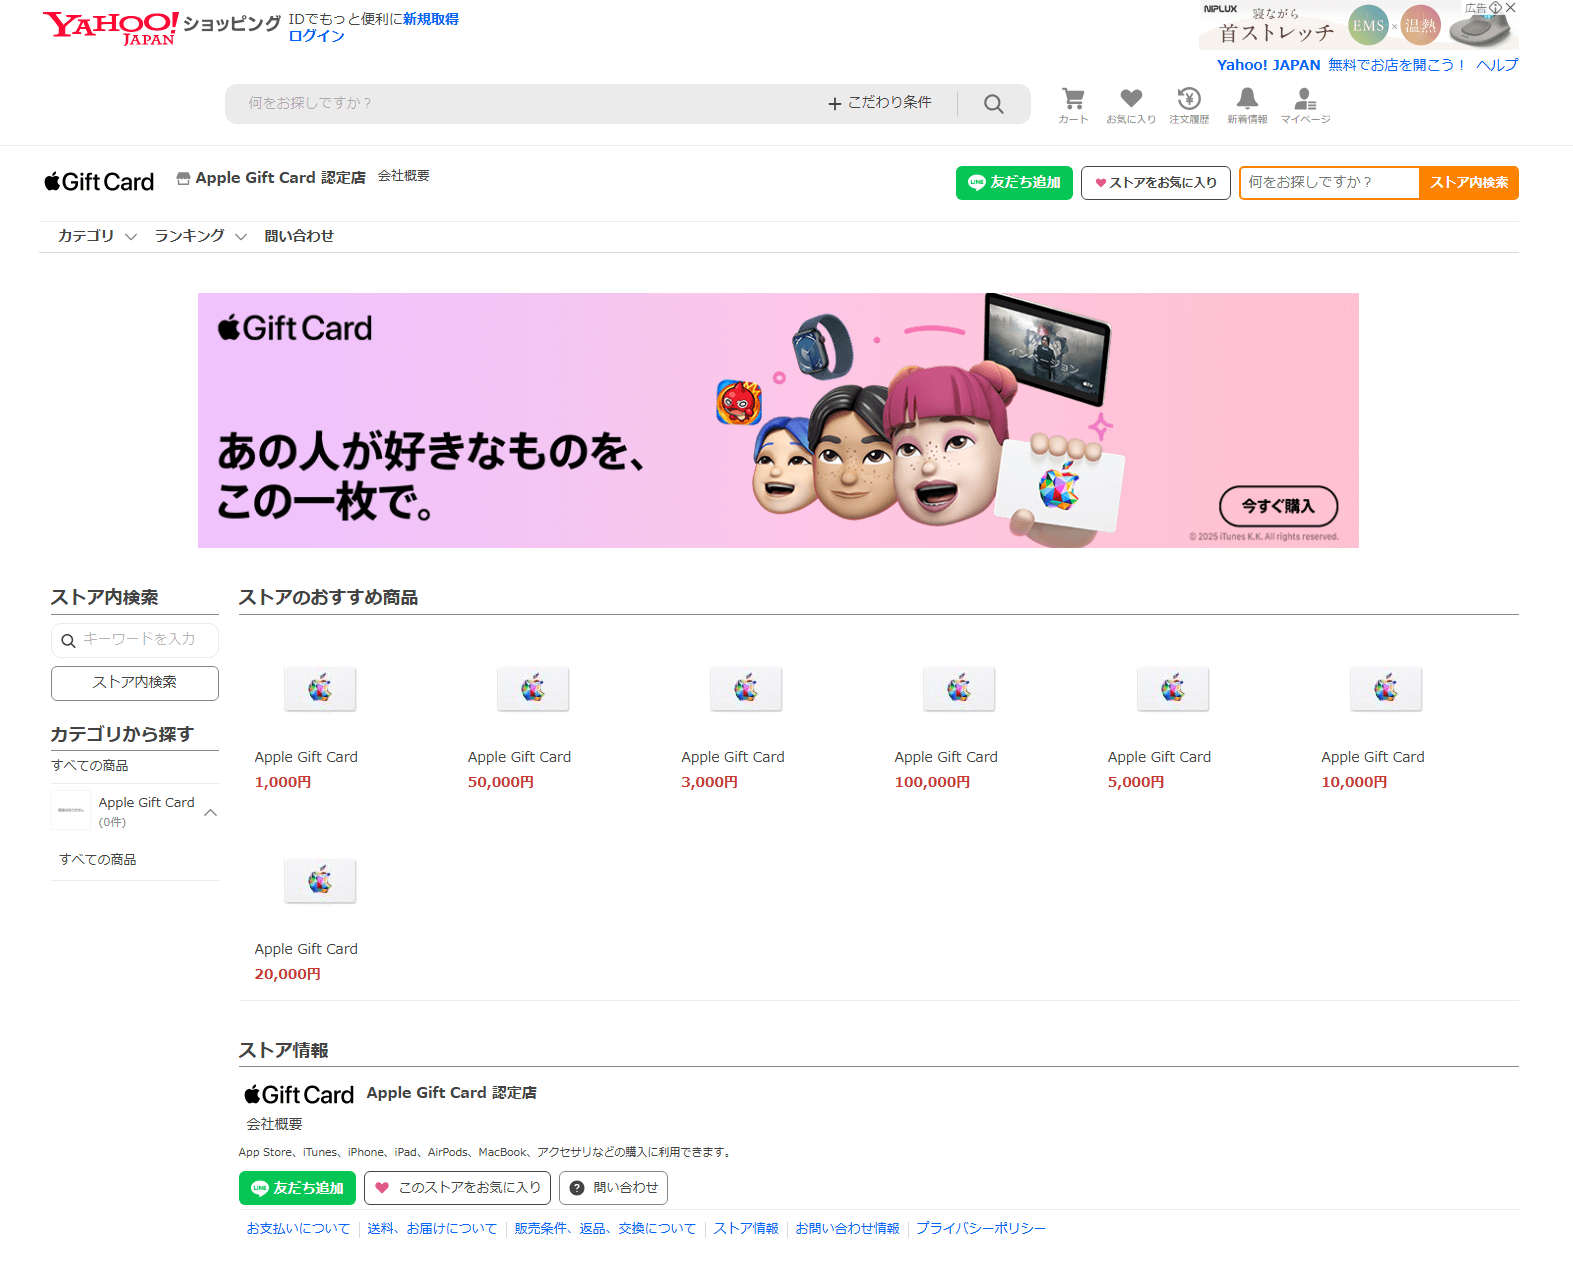Open the 問い合わせ menu item

[299, 236]
